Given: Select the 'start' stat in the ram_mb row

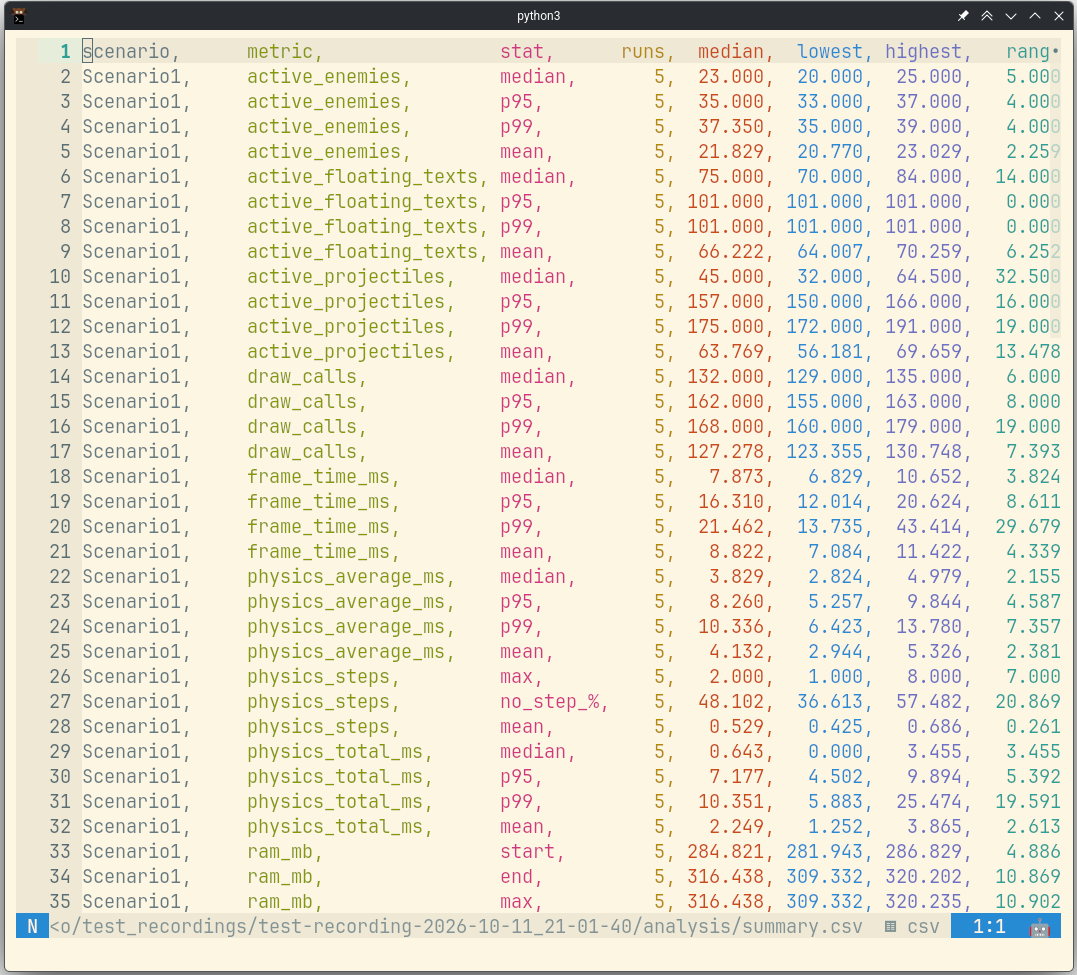Looking at the screenshot, I should point(528,851).
